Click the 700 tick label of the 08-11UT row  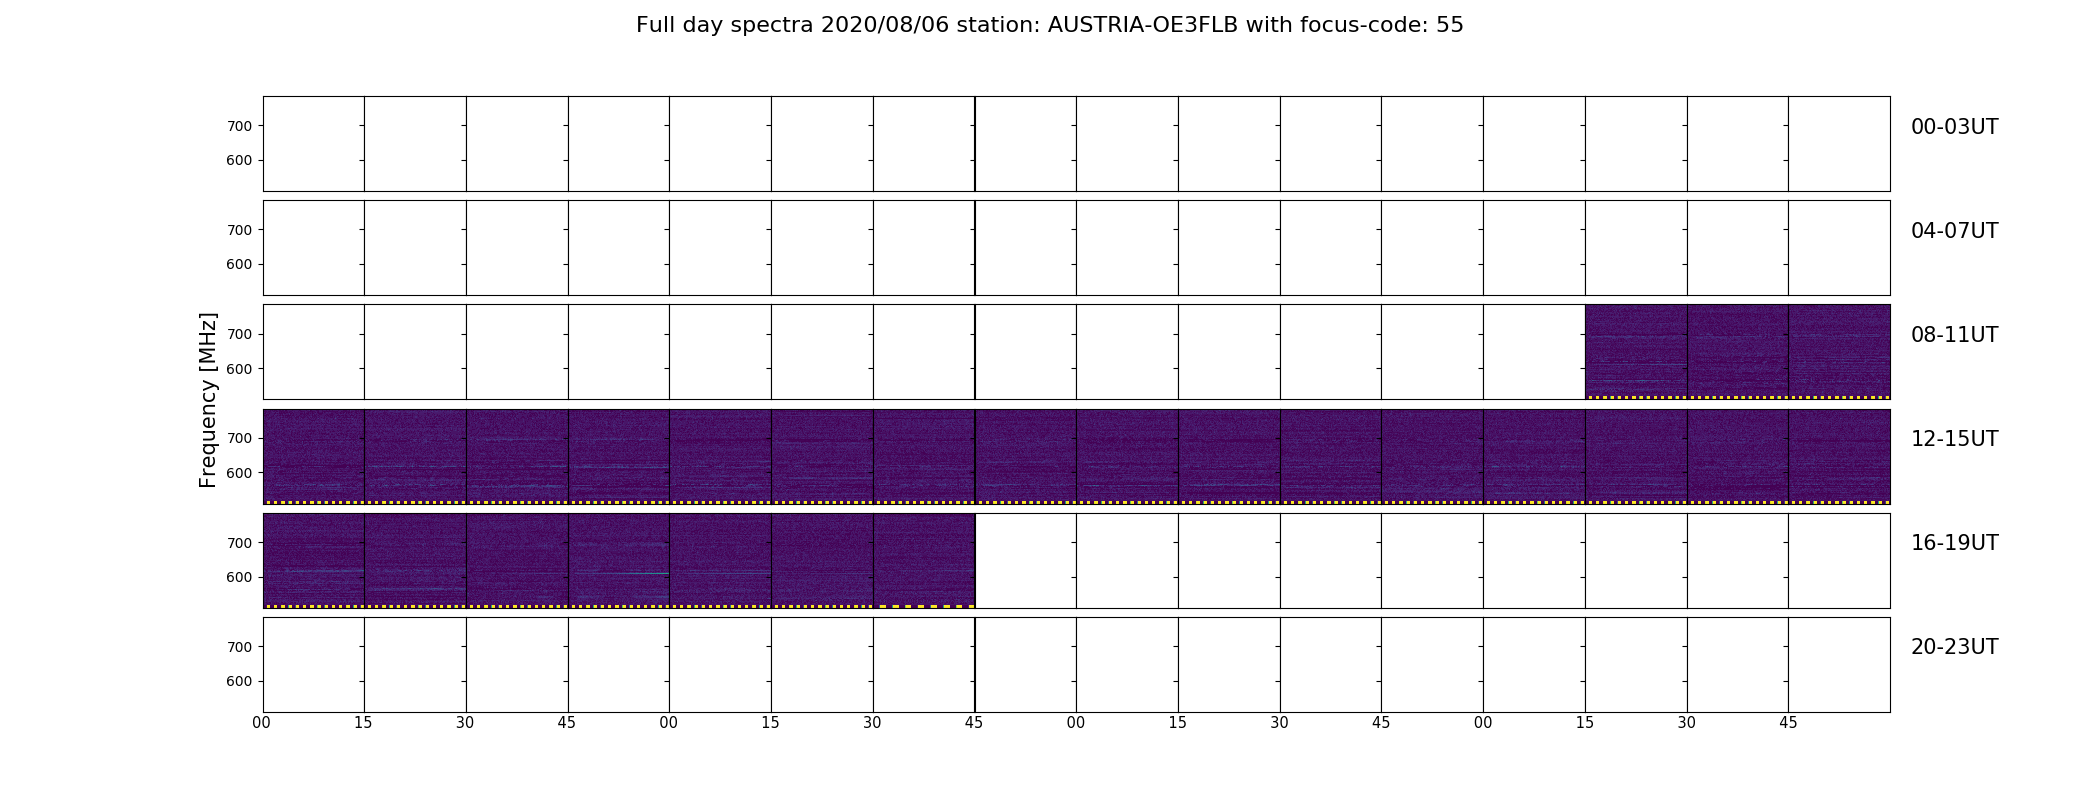pyautogui.click(x=239, y=334)
